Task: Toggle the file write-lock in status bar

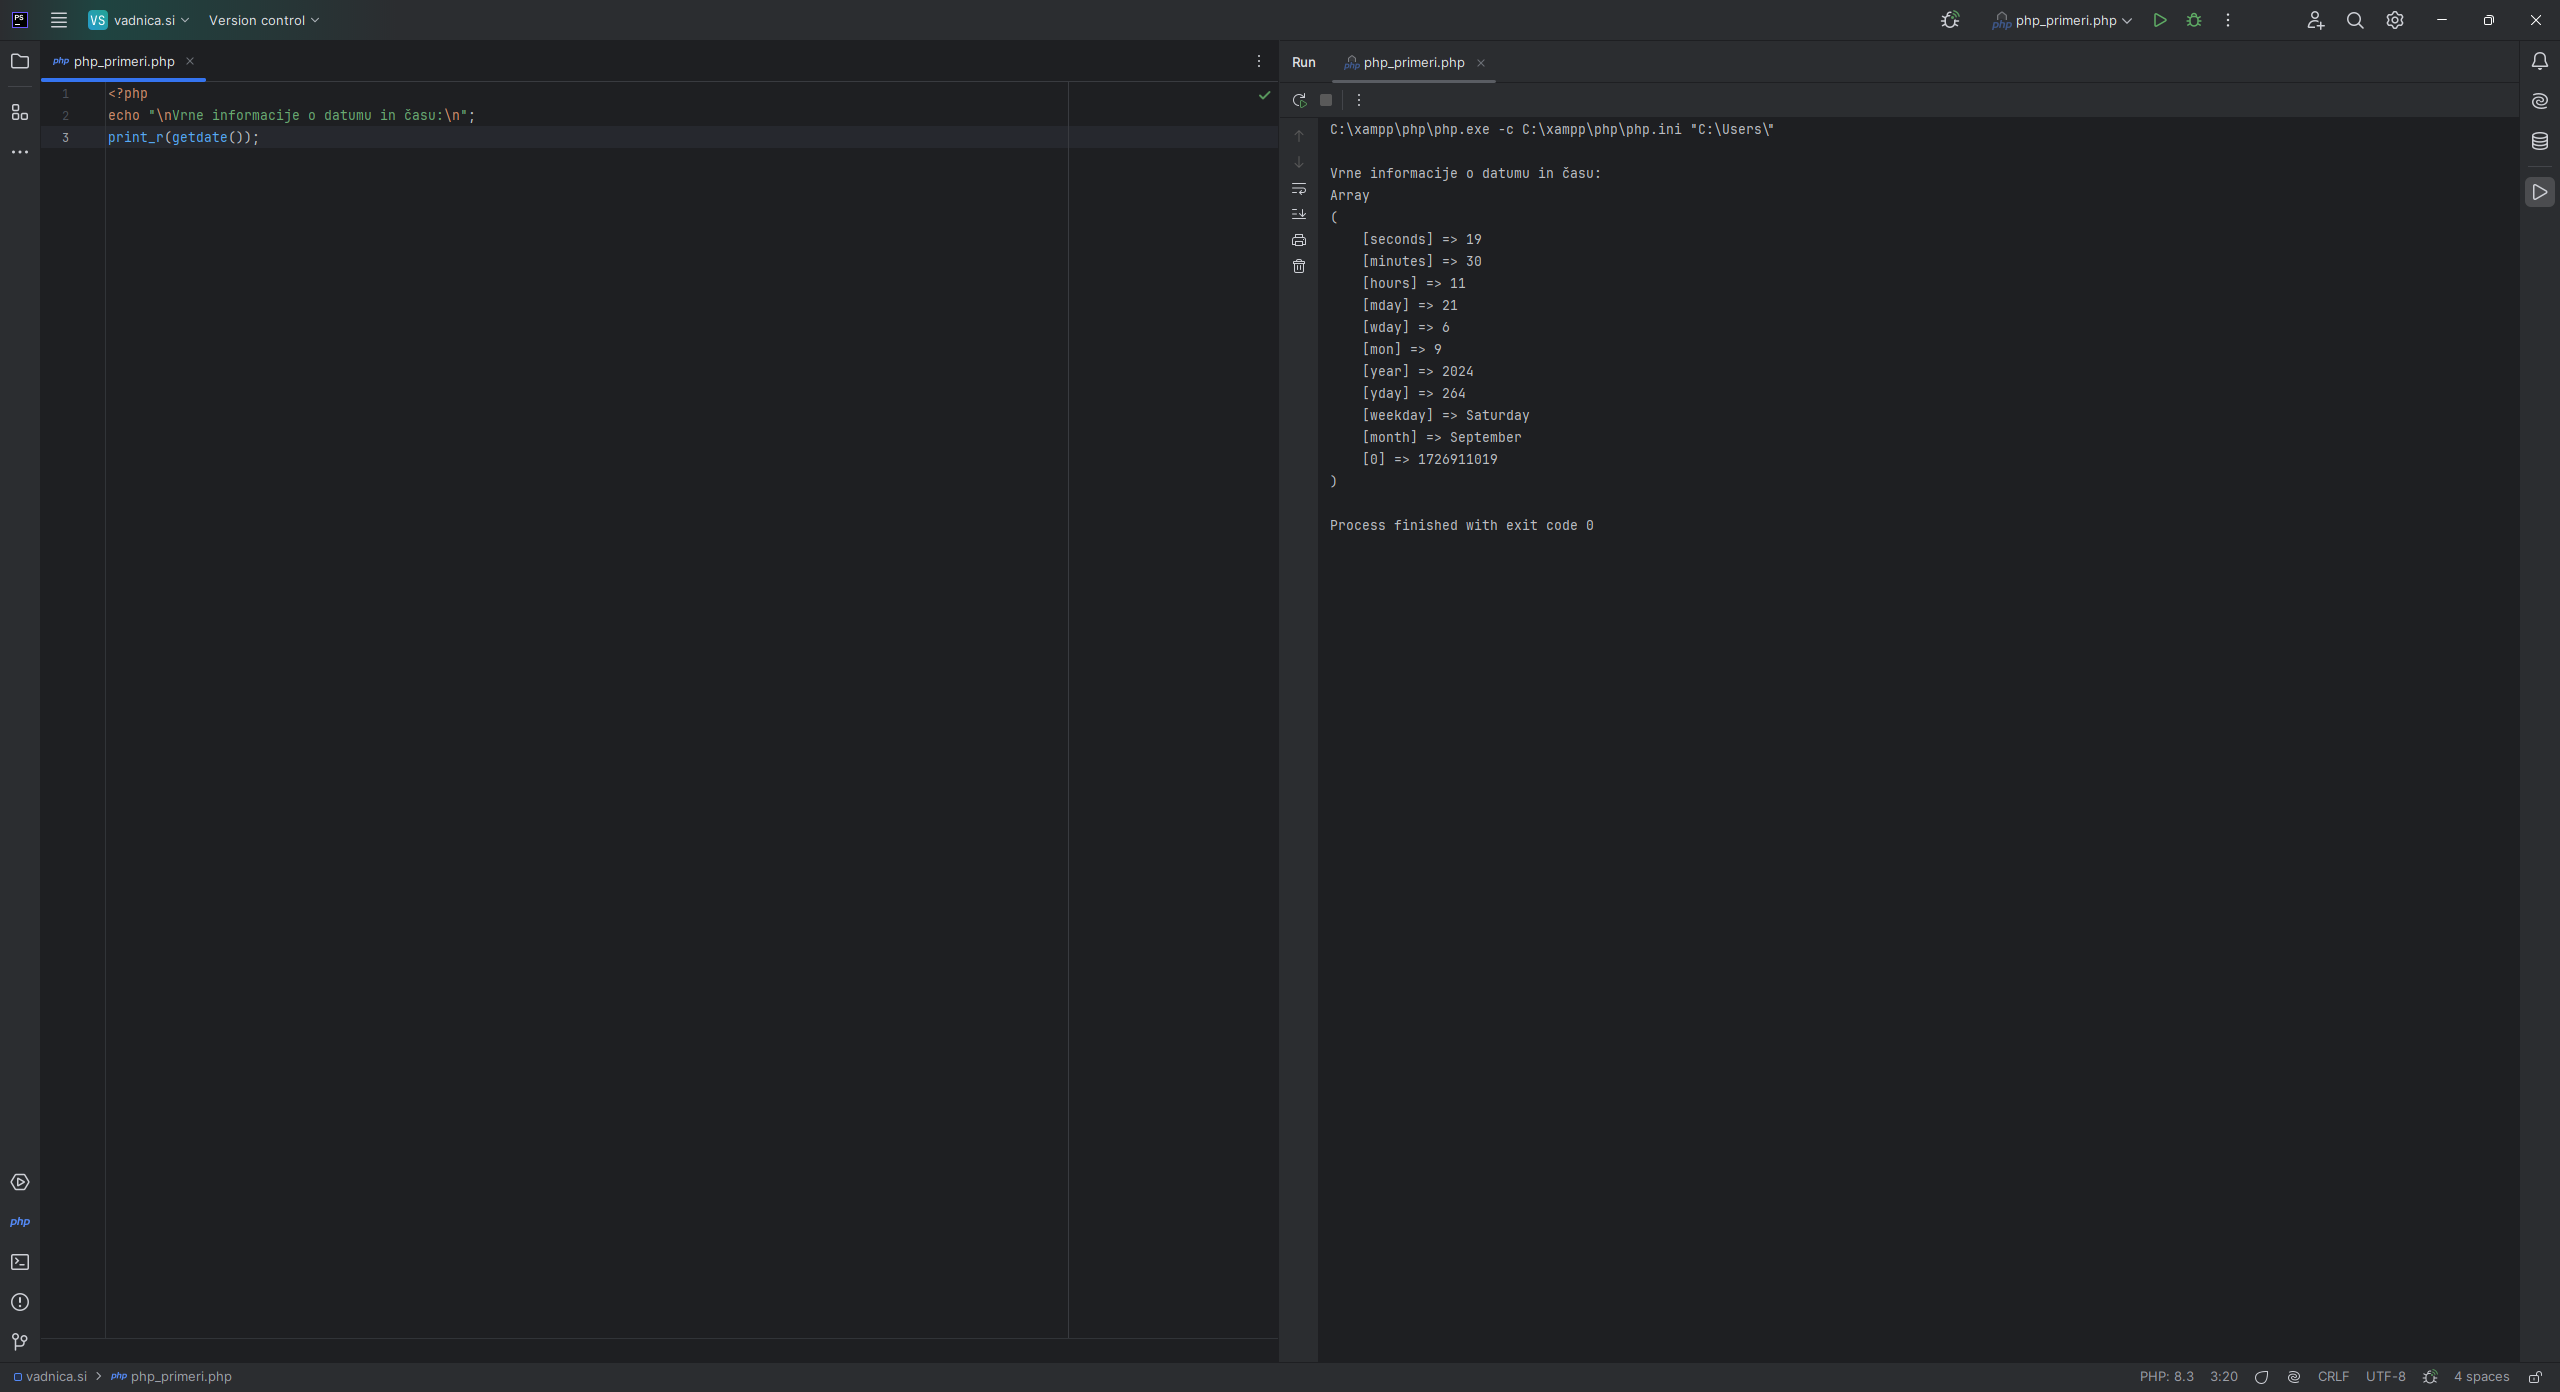Action: (x=2536, y=1377)
